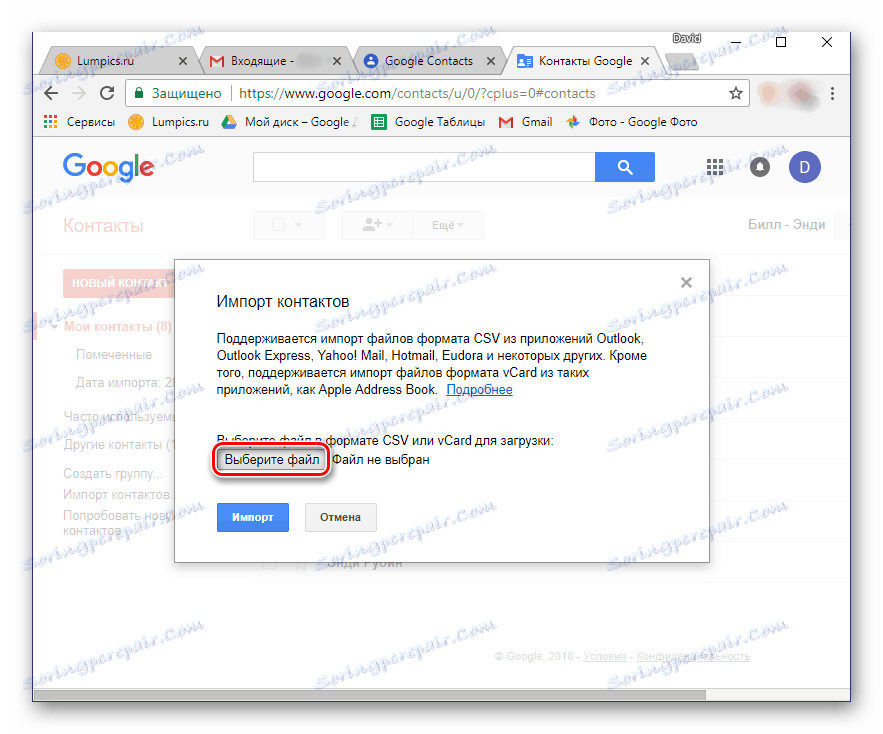Viewport: 883px width, 734px height.
Task: Click the Отмена button
Action: coord(340,517)
